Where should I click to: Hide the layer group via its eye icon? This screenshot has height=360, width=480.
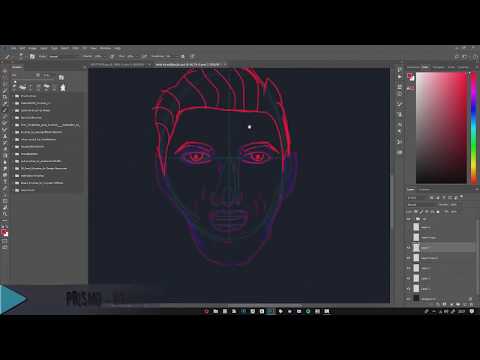tap(409, 219)
